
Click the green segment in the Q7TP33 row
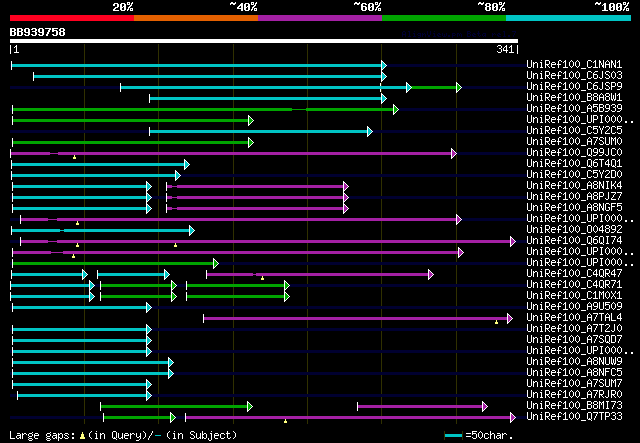pyautogui.click(x=140, y=418)
